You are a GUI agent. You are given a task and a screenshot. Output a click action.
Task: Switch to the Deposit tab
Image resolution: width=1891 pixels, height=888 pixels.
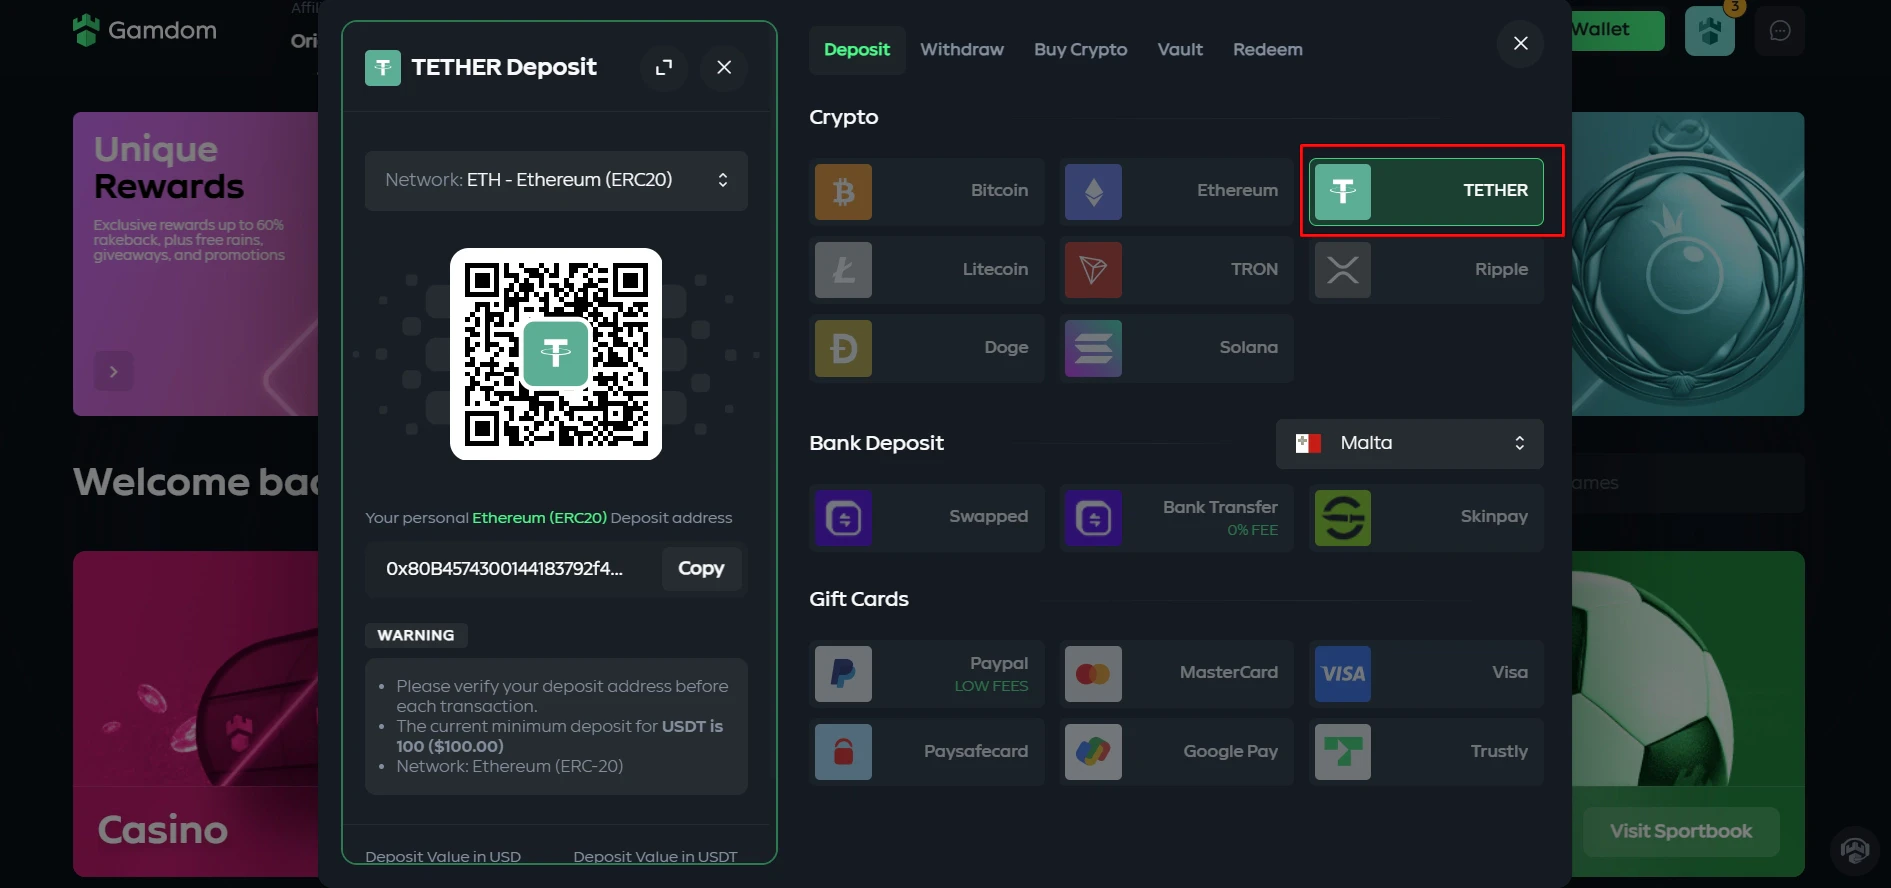[857, 50]
